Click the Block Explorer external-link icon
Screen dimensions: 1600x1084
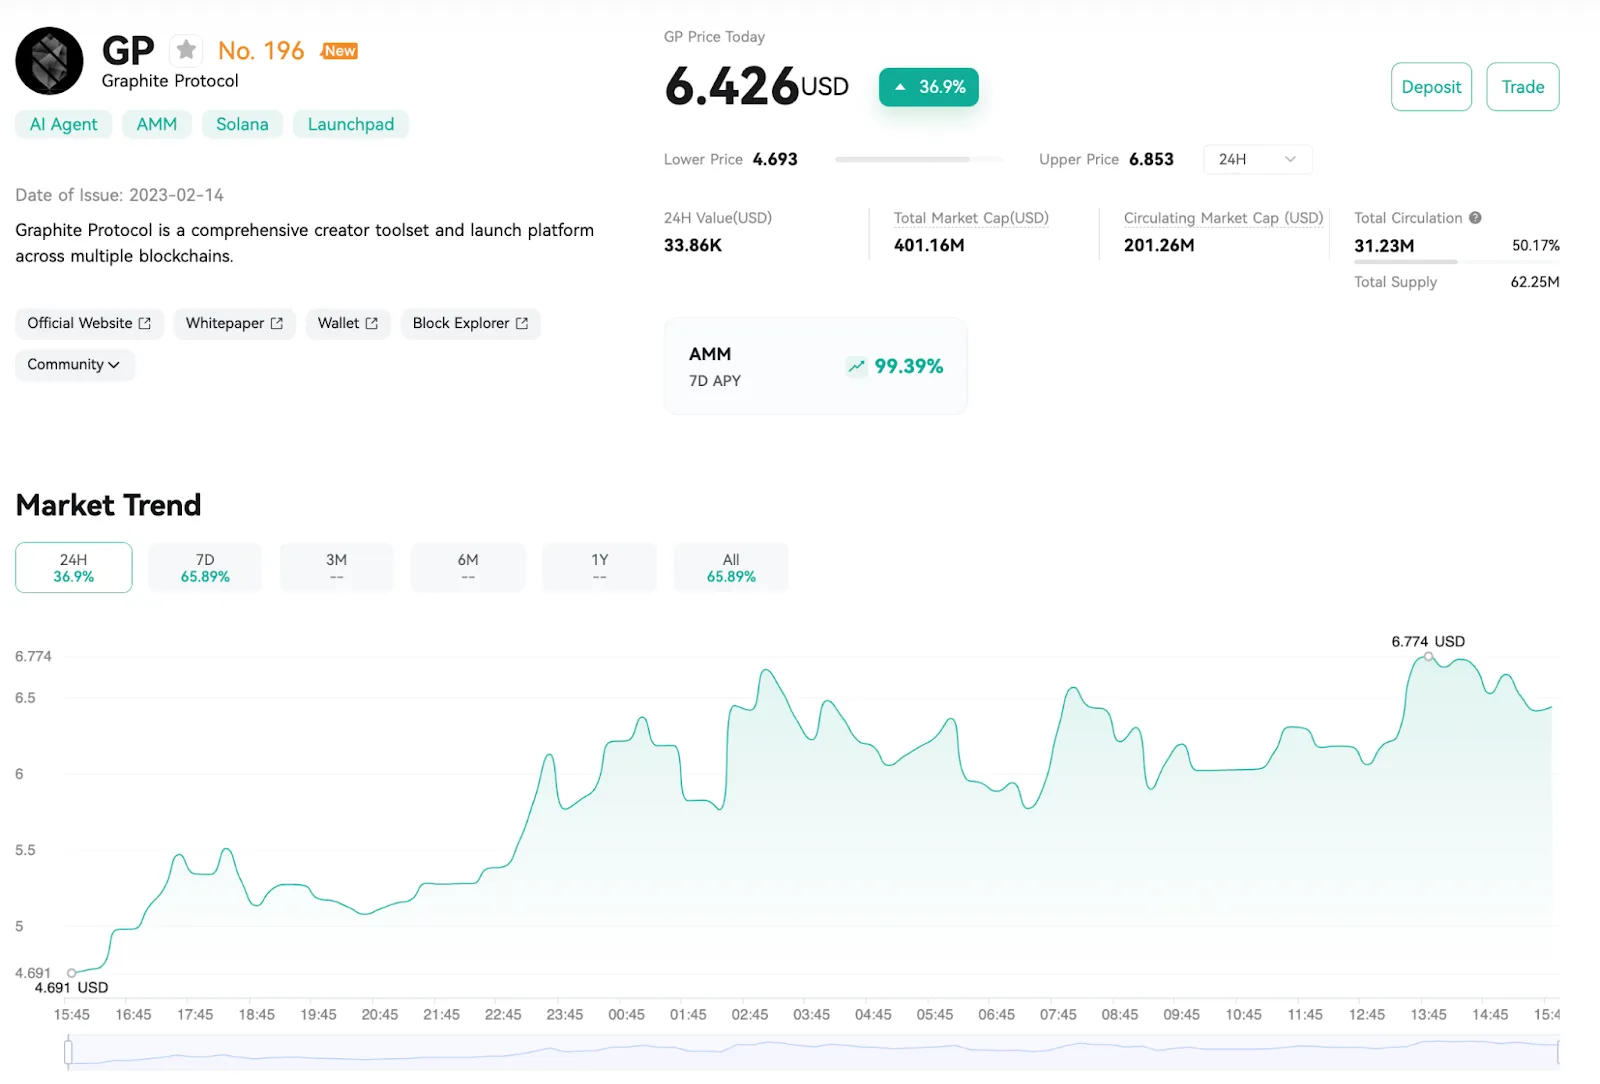pos(522,323)
